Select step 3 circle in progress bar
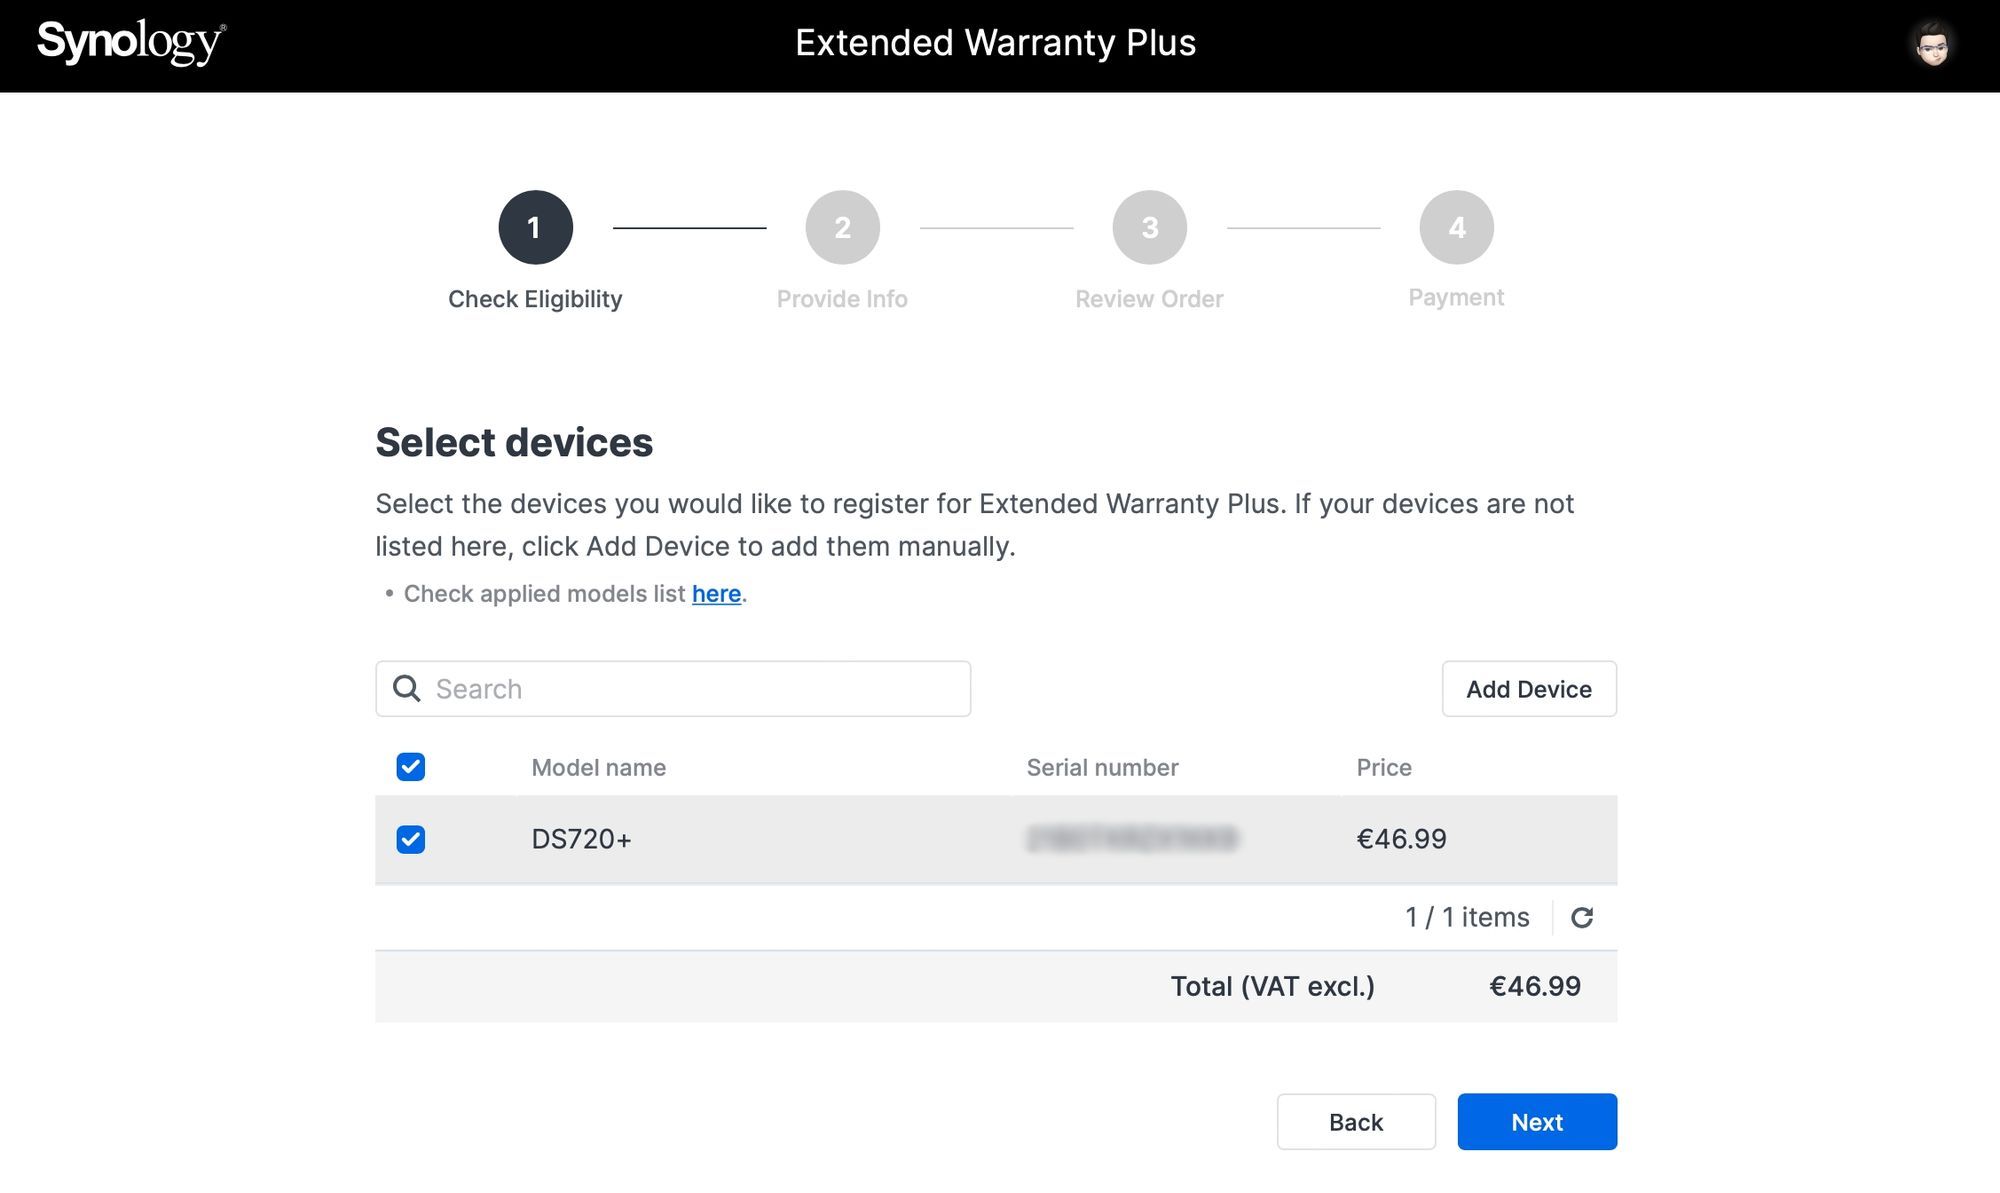 (1149, 227)
